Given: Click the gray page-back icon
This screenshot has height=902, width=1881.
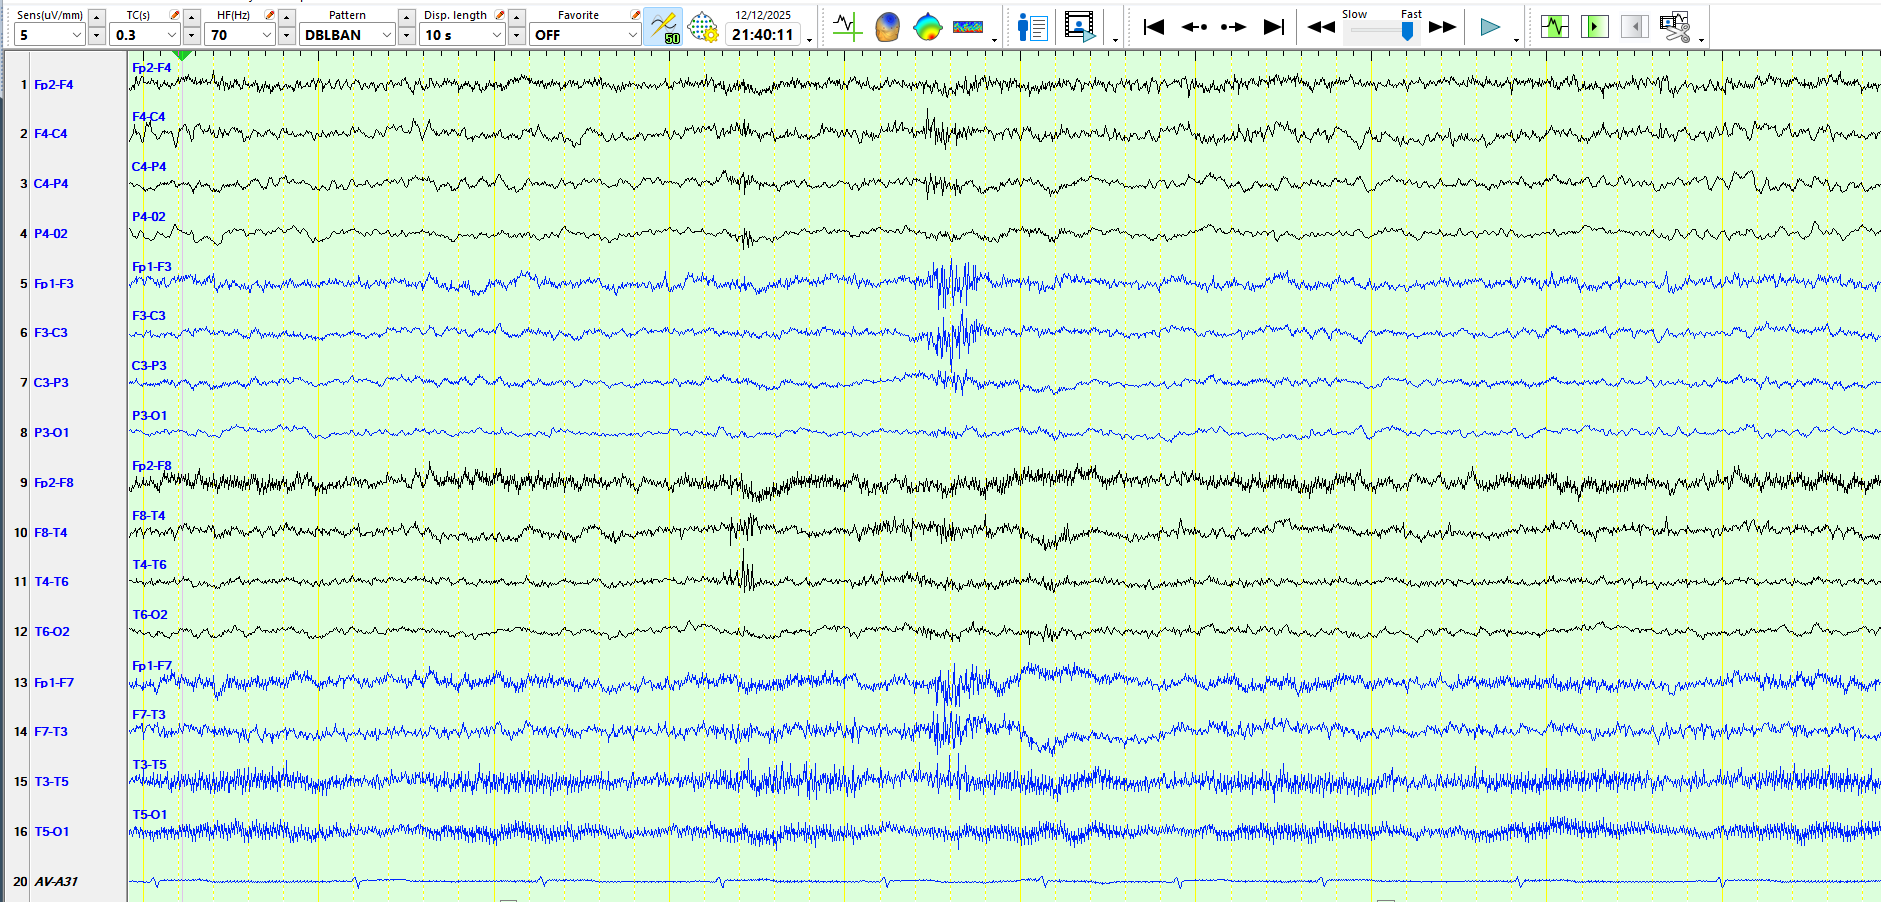Looking at the screenshot, I should click(1635, 27).
